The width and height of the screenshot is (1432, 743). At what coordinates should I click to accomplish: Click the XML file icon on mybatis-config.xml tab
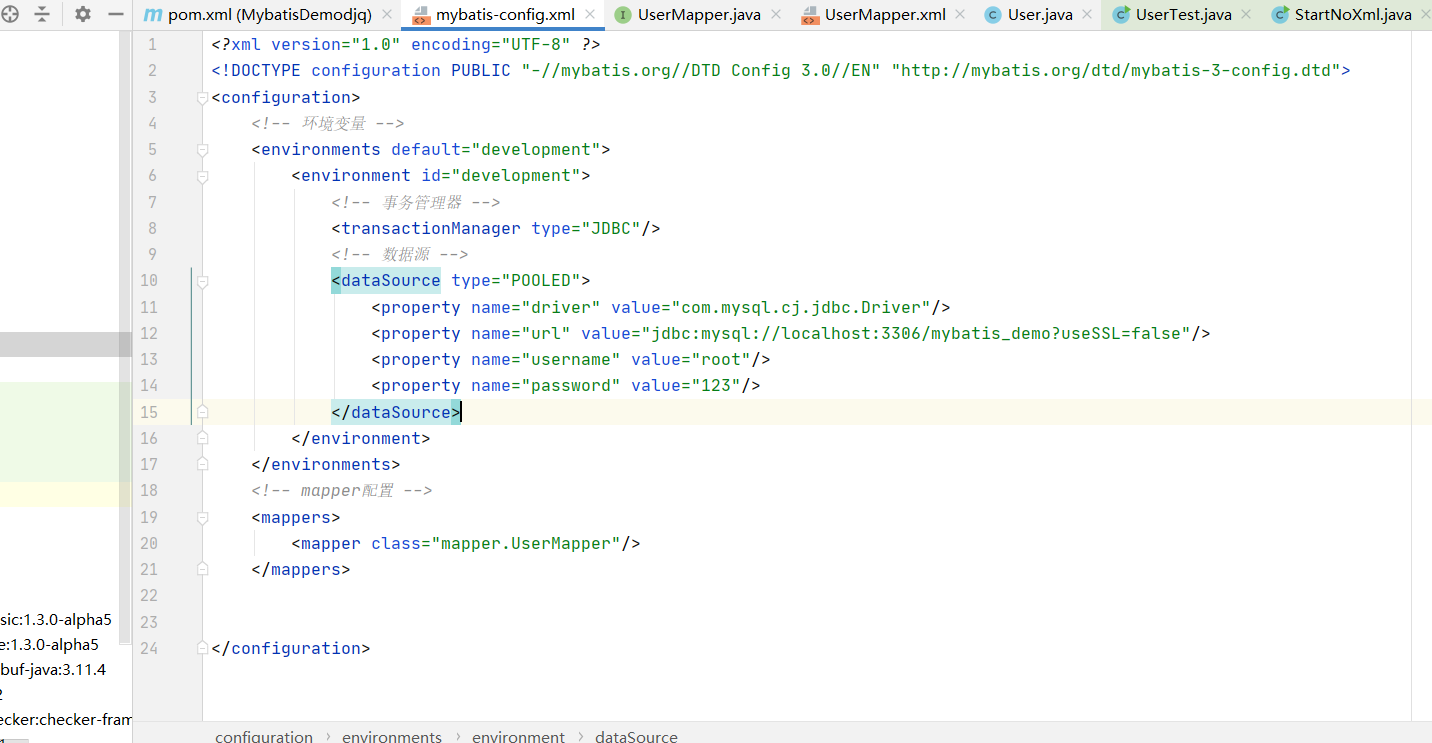pos(421,15)
